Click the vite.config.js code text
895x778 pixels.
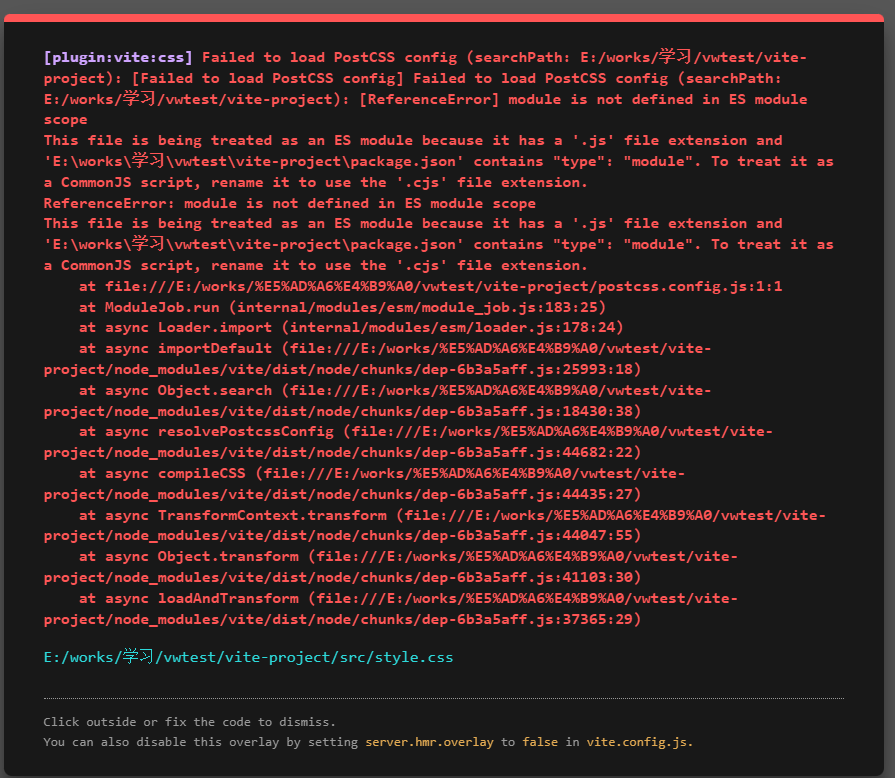click(639, 742)
